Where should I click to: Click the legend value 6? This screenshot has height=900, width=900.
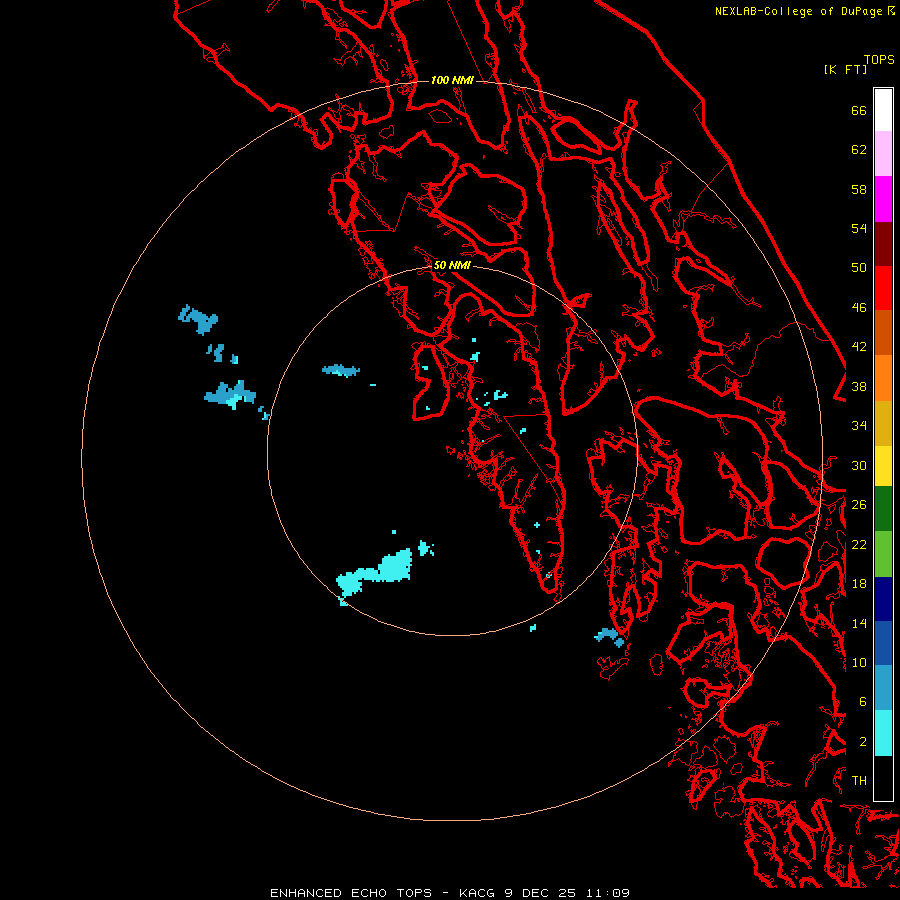[863, 702]
